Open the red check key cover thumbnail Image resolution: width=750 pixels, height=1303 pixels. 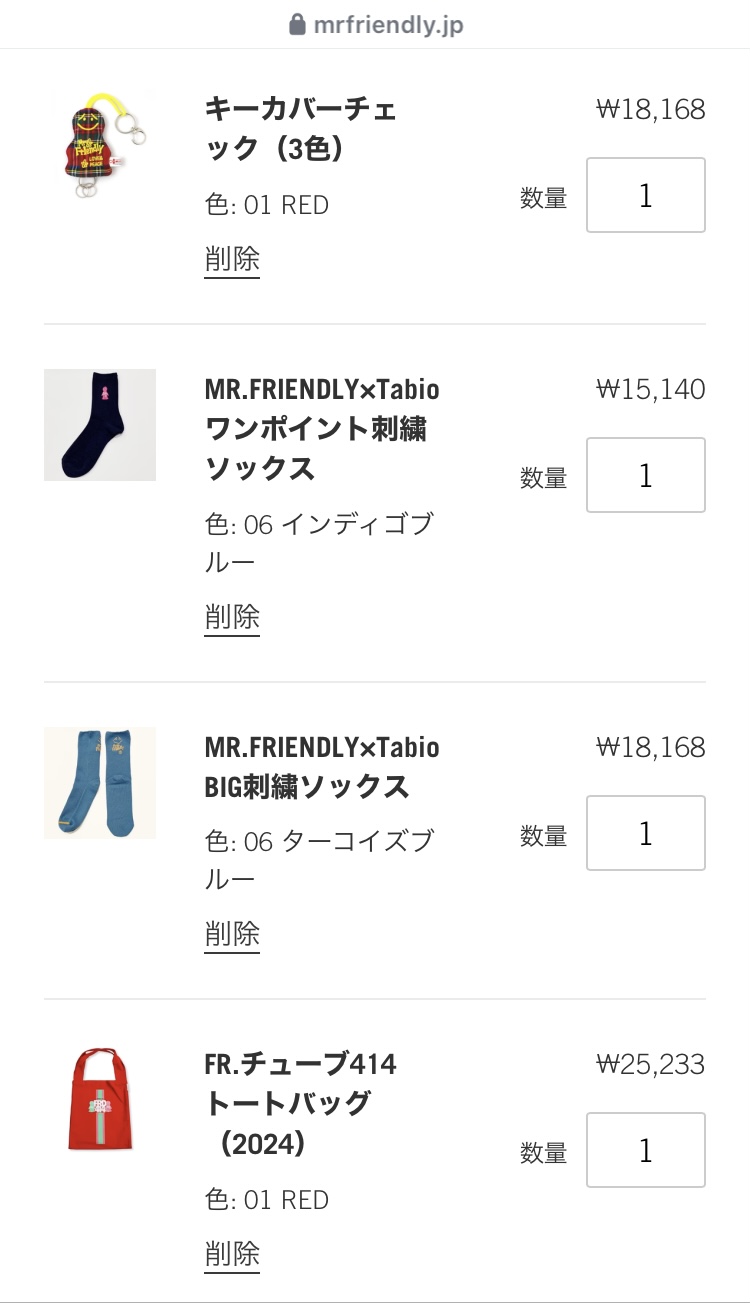click(x=99, y=147)
